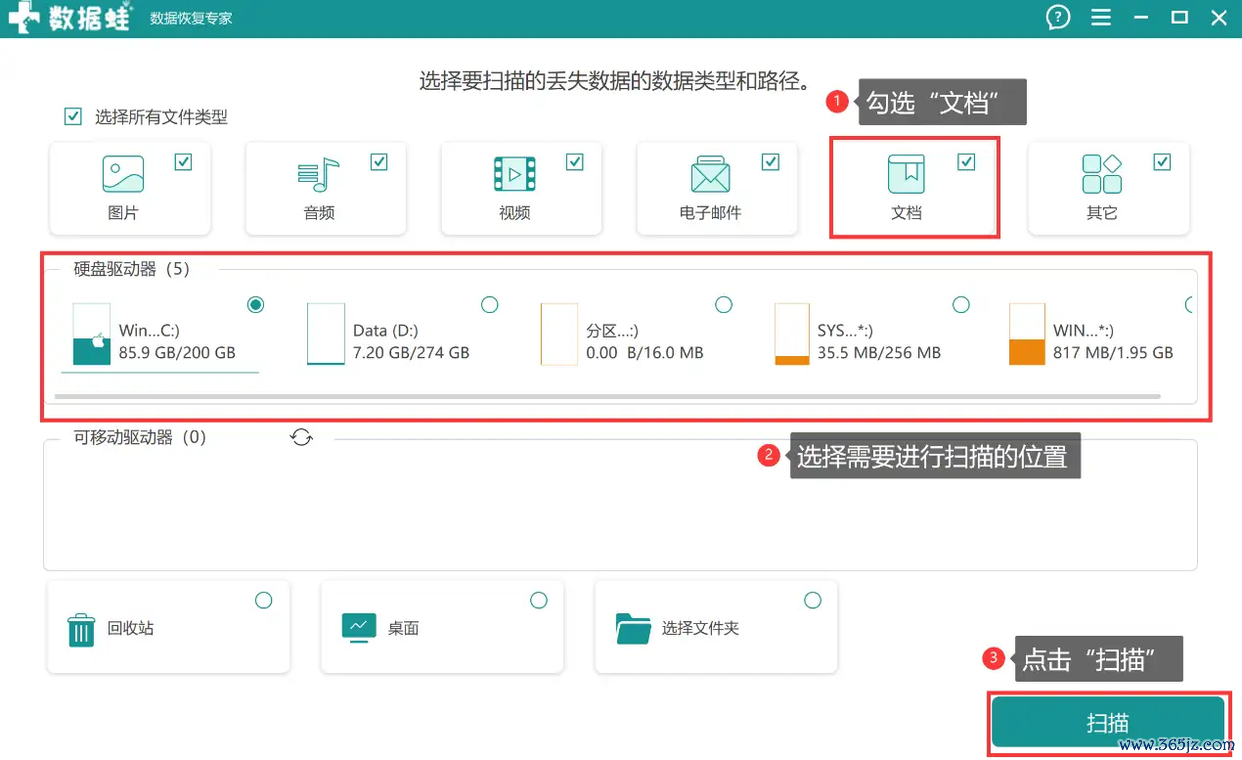Click the help question mark icon
1242x760 pixels.
1058,18
